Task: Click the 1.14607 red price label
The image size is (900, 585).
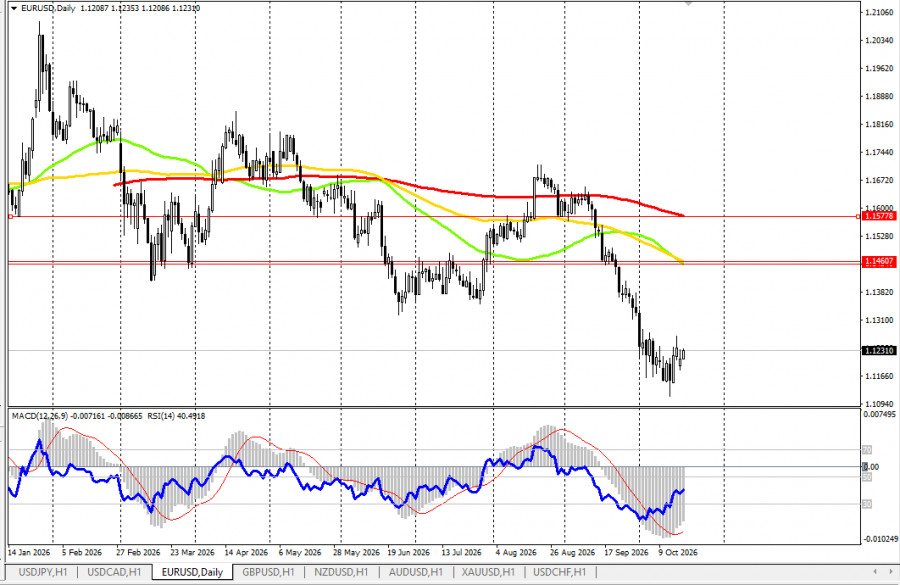Action: tap(879, 261)
